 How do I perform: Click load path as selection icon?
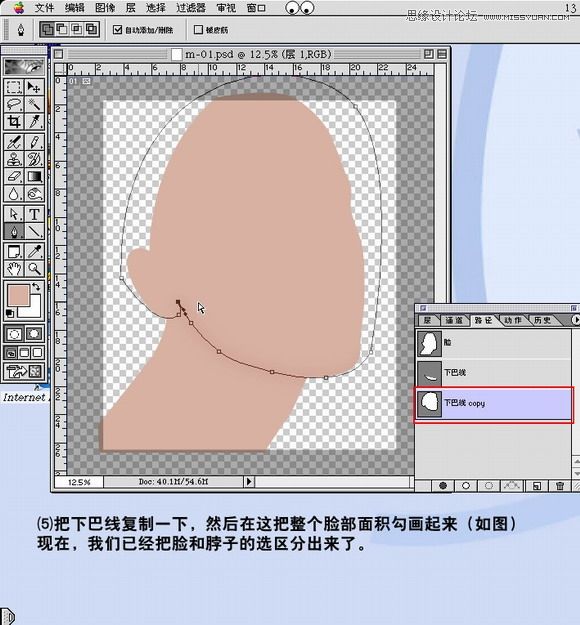[x=489, y=485]
